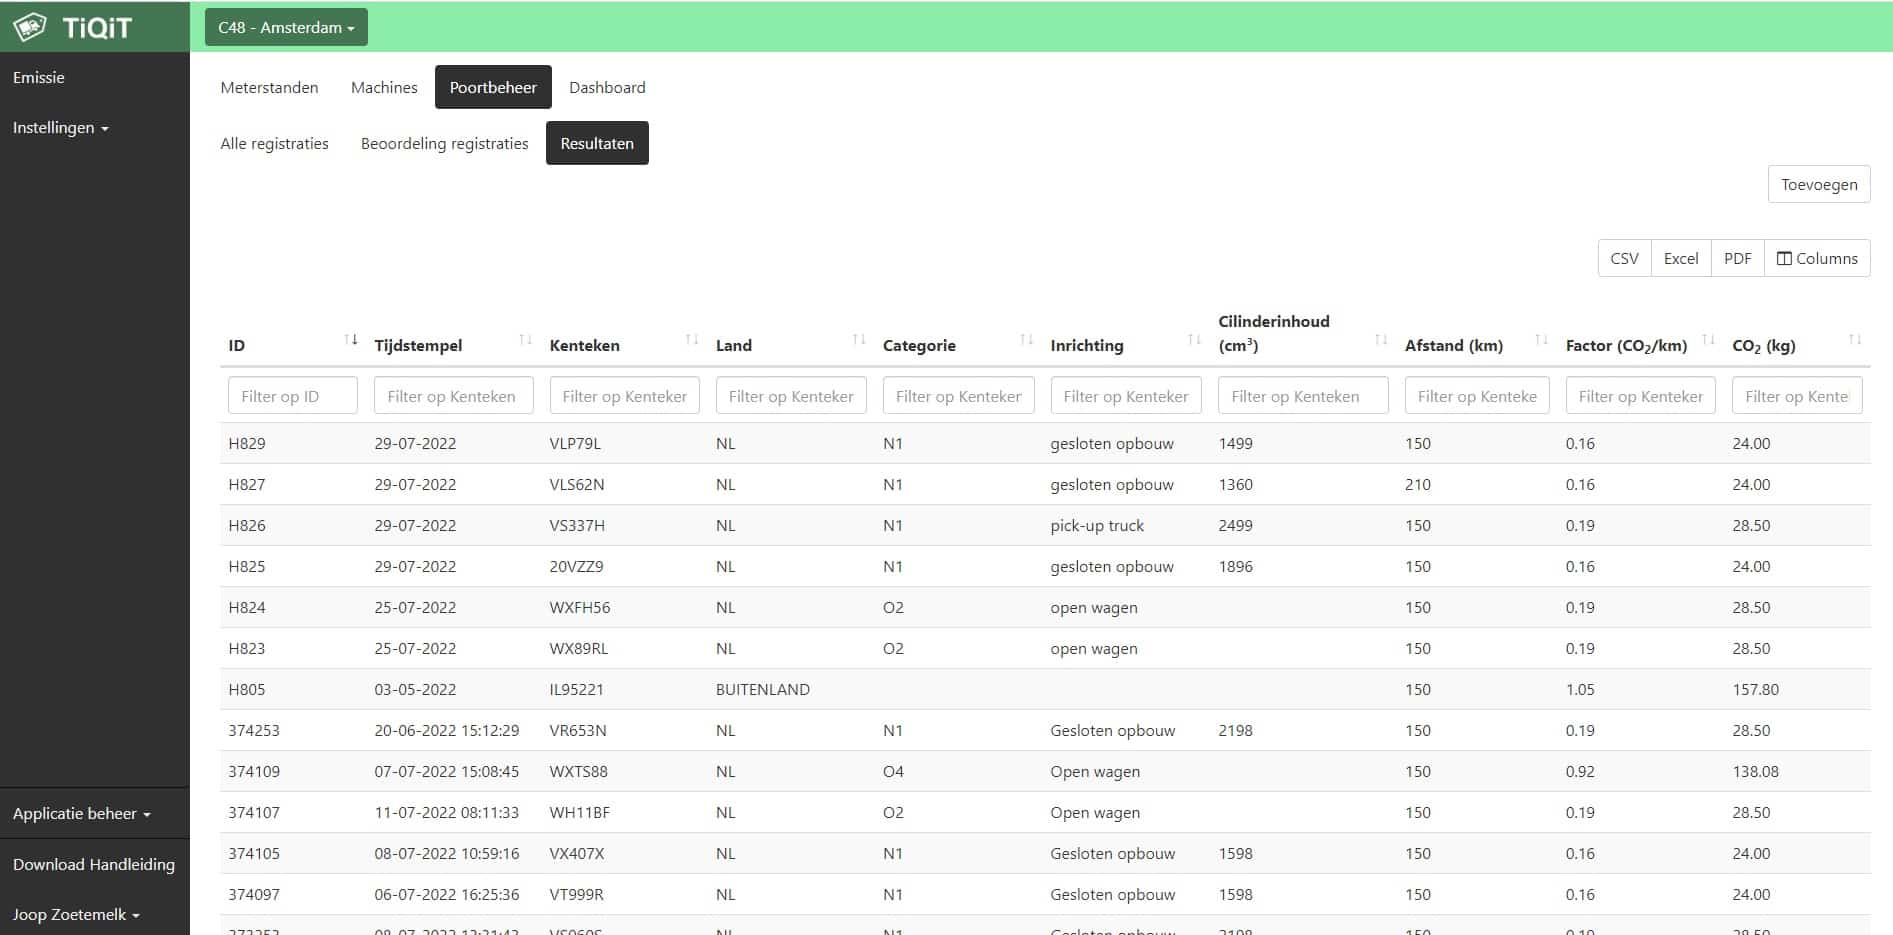1893x935 pixels.
Task: Sort by Tijdstempel column arrows
Action: click(x=526, y=340)
